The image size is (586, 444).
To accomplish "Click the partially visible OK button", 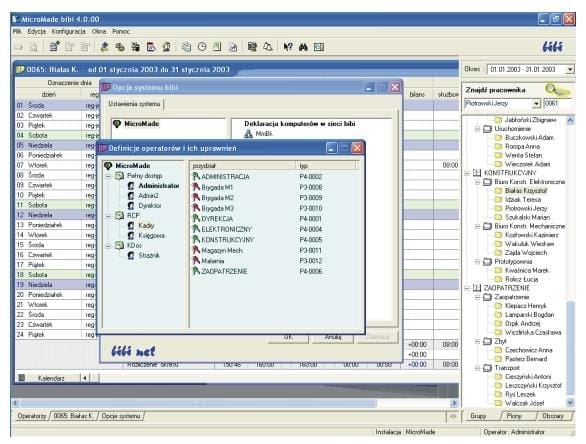I will click(288, 337).
